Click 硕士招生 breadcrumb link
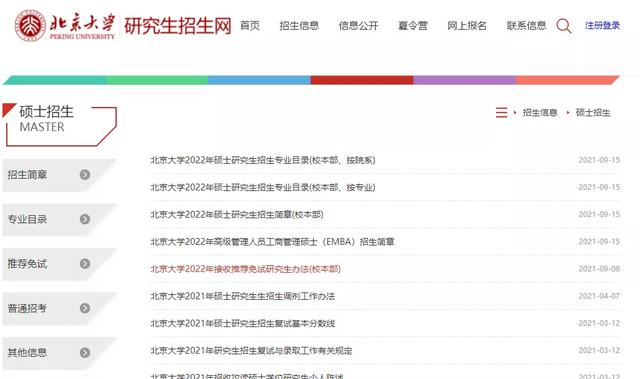The width and height of the screenshot is (640, 379). click(593, 113)
